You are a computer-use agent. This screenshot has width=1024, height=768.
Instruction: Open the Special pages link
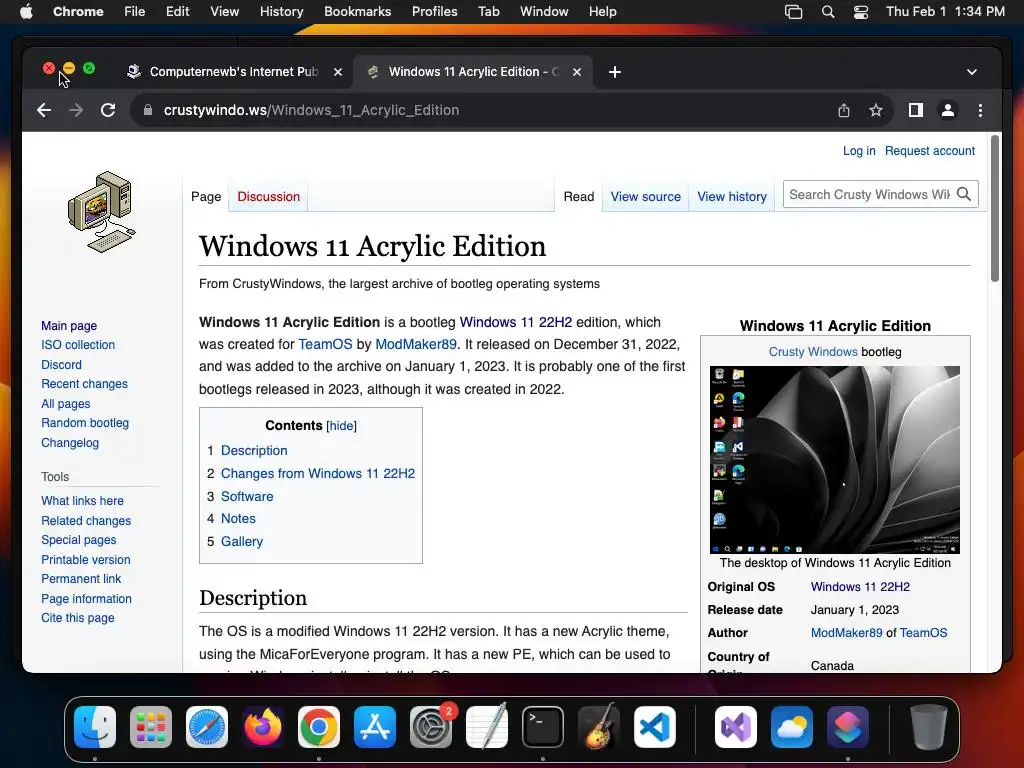(x=78, y=540)
